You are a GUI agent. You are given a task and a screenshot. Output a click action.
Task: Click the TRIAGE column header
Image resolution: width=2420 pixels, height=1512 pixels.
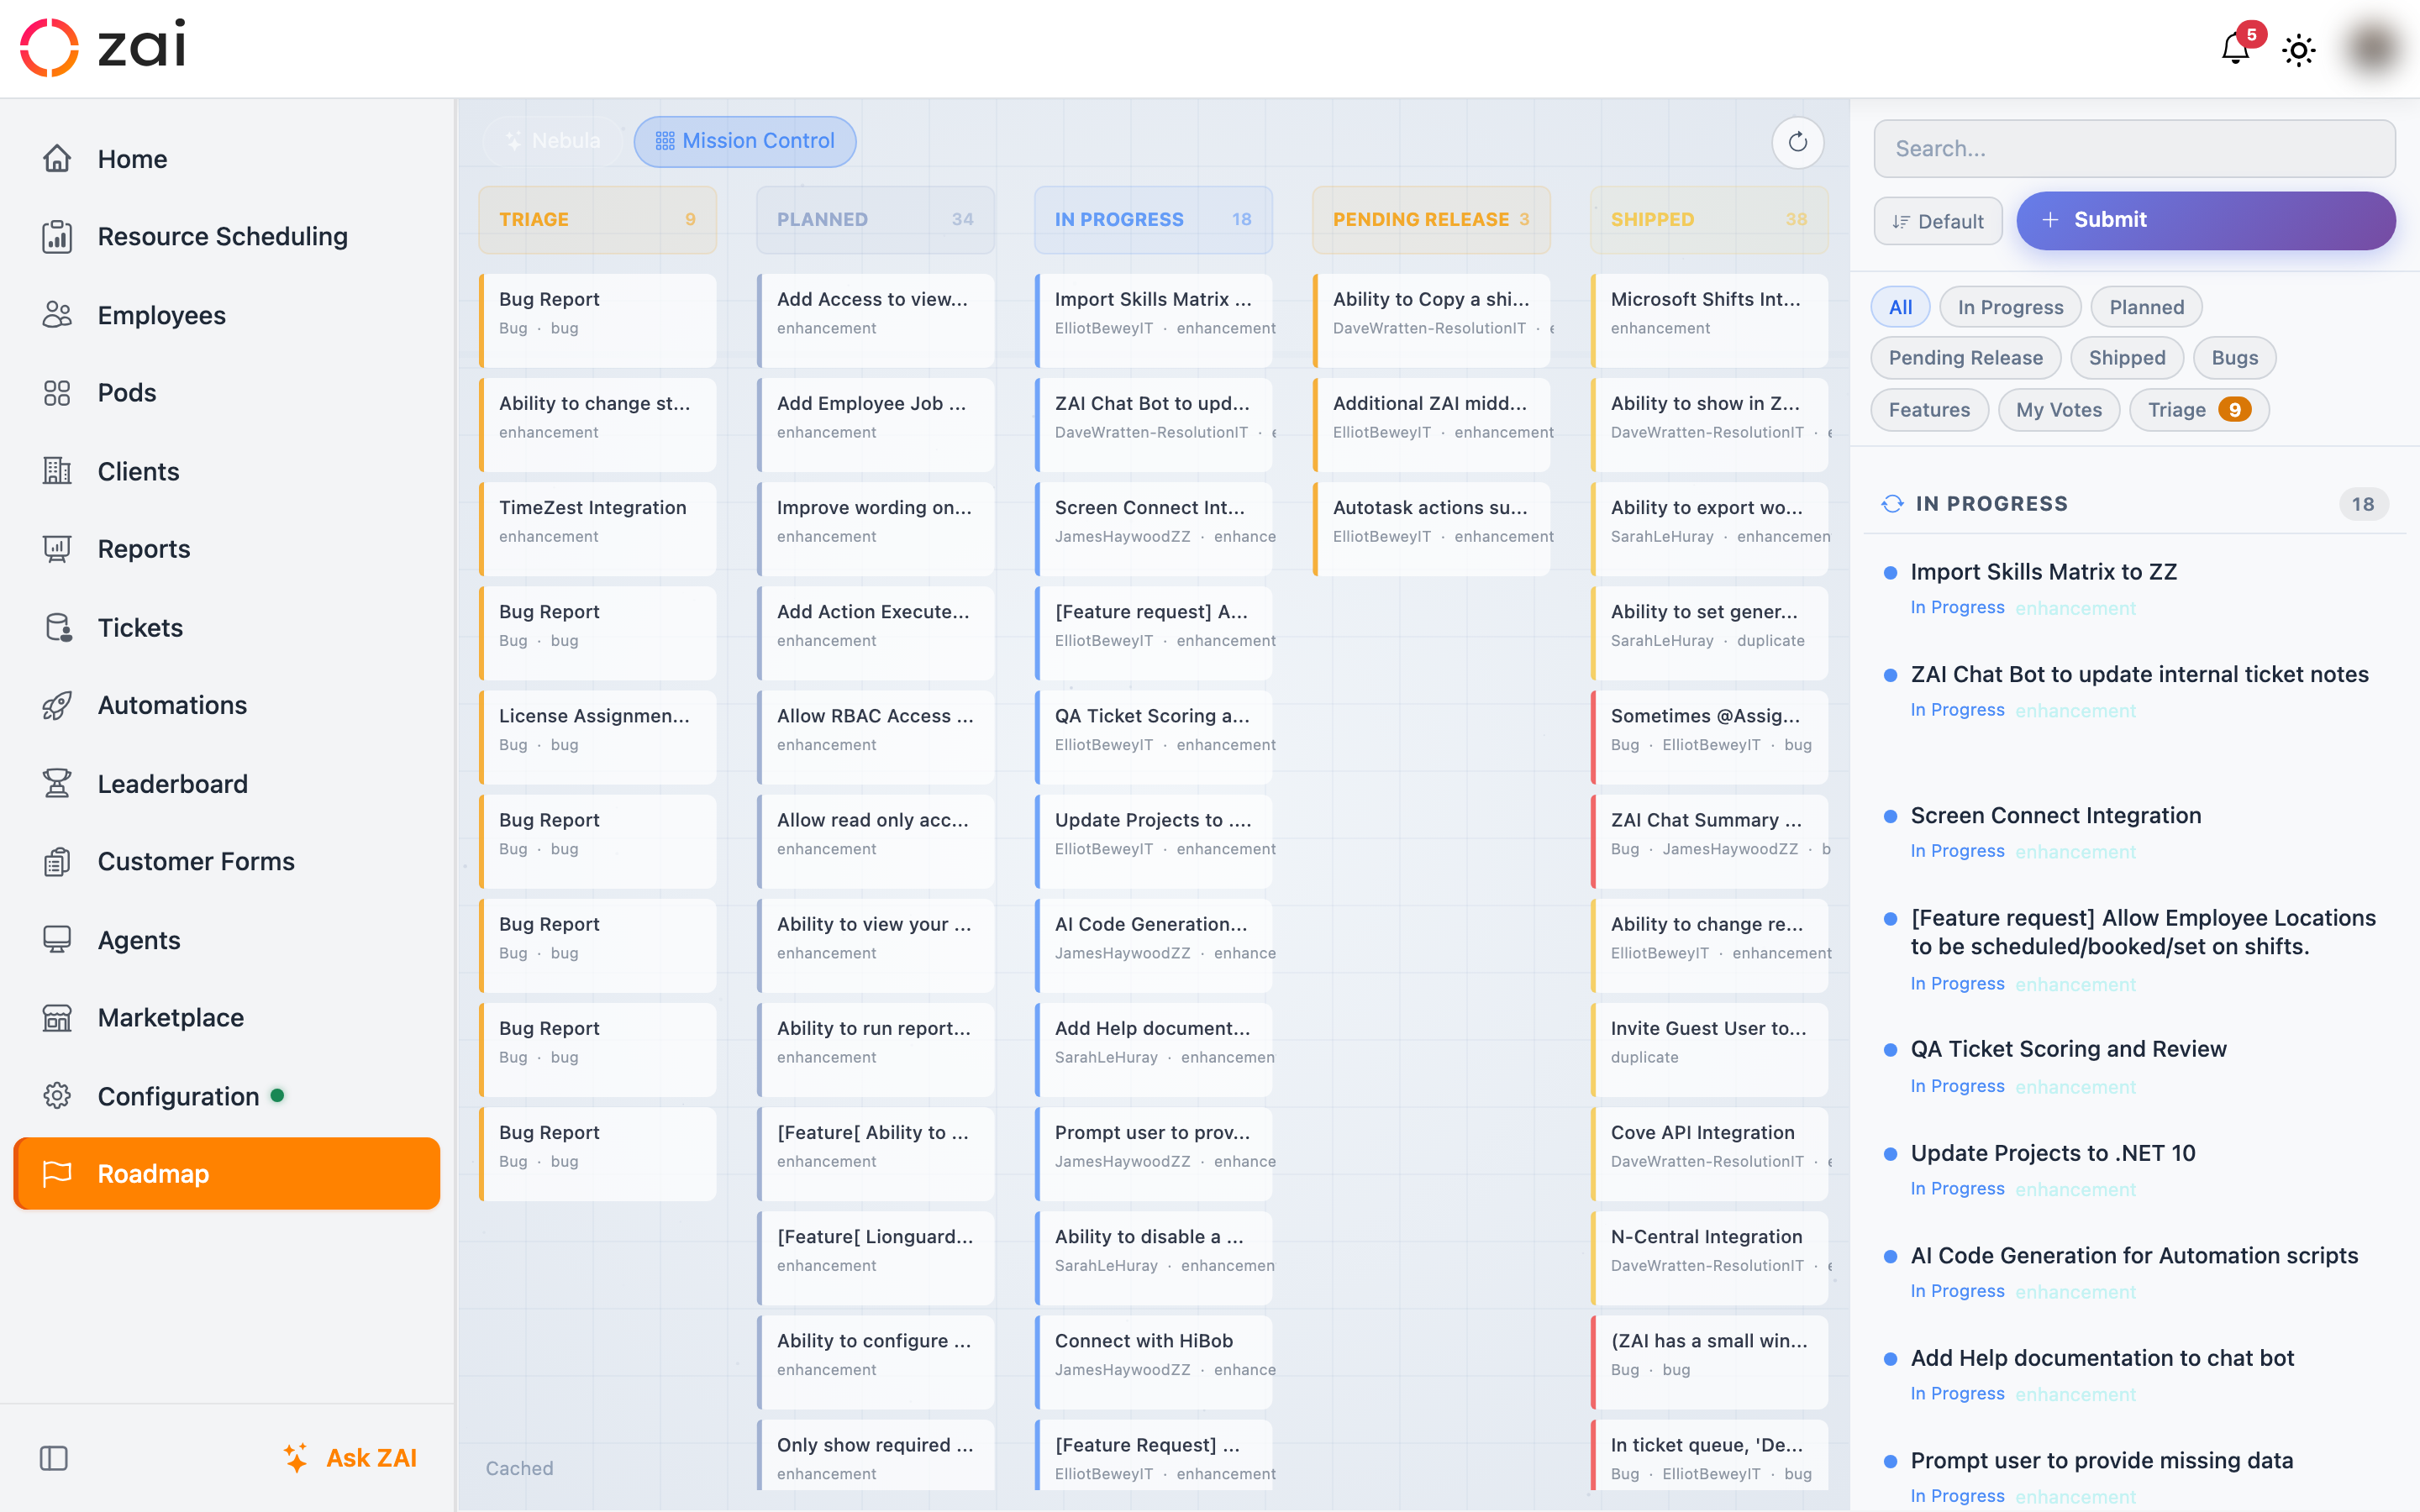597,219
